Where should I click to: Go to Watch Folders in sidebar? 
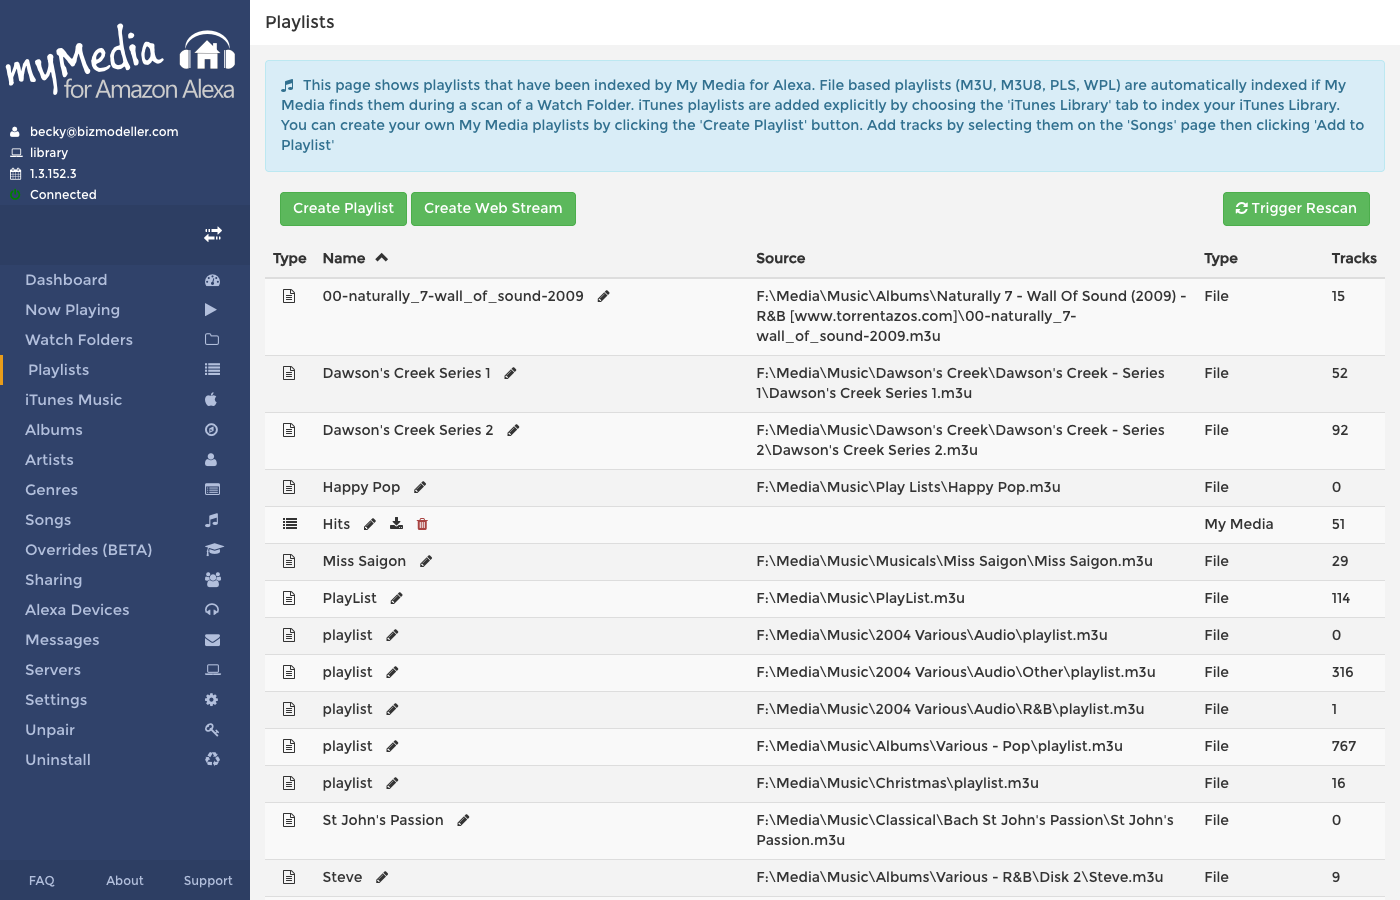(x=78, y=340)
